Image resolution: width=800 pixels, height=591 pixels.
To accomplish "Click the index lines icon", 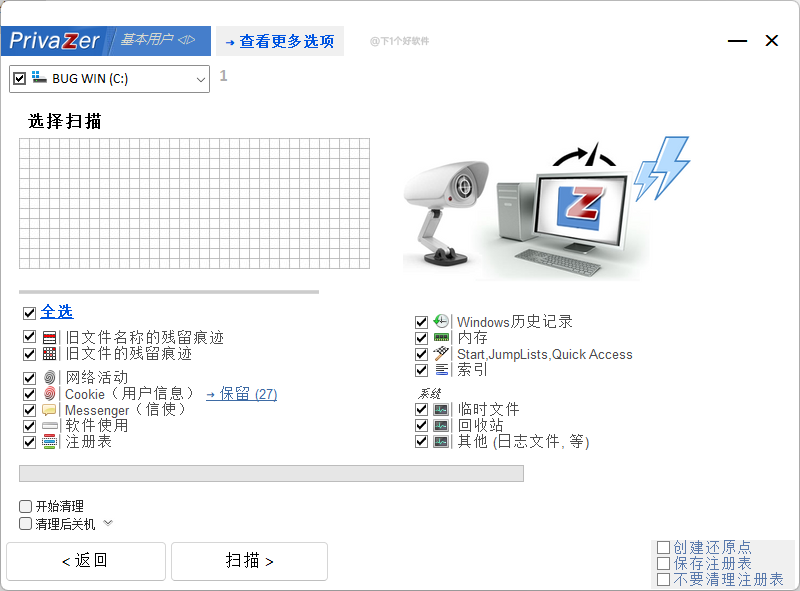I will [441, 370].
